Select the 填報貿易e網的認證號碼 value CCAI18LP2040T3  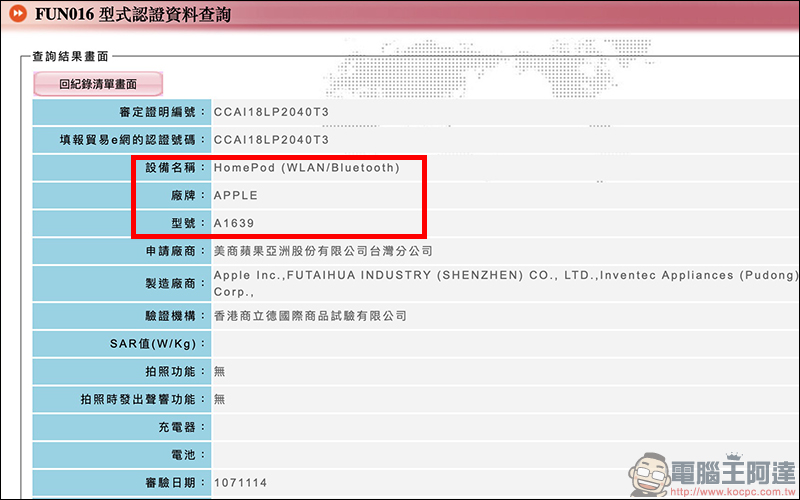pyautogui.click(x=271, y=140)
